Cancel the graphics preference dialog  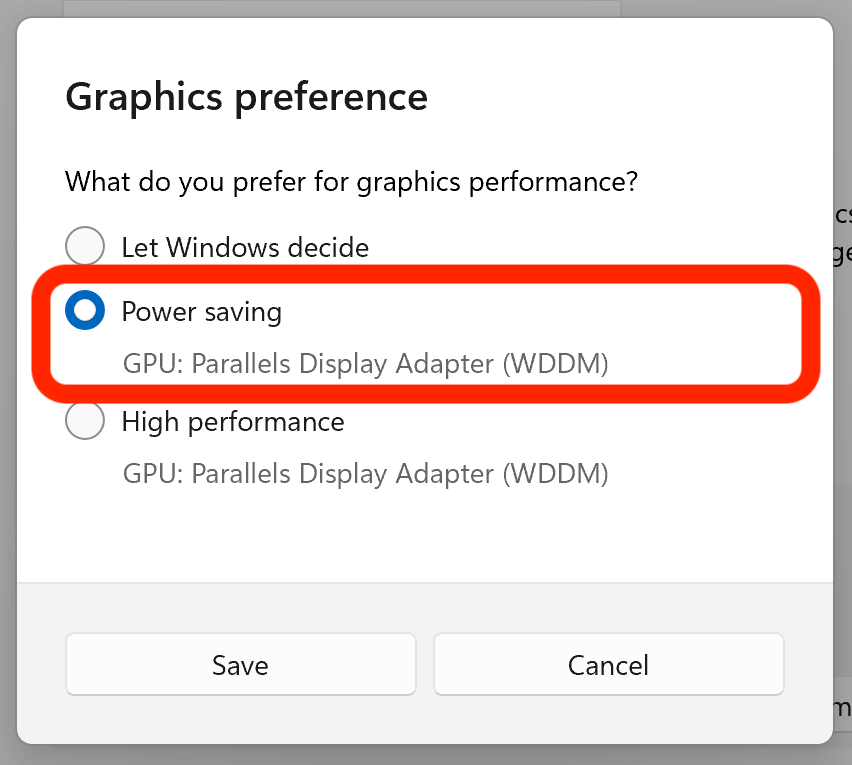click(x=608, y=665)
